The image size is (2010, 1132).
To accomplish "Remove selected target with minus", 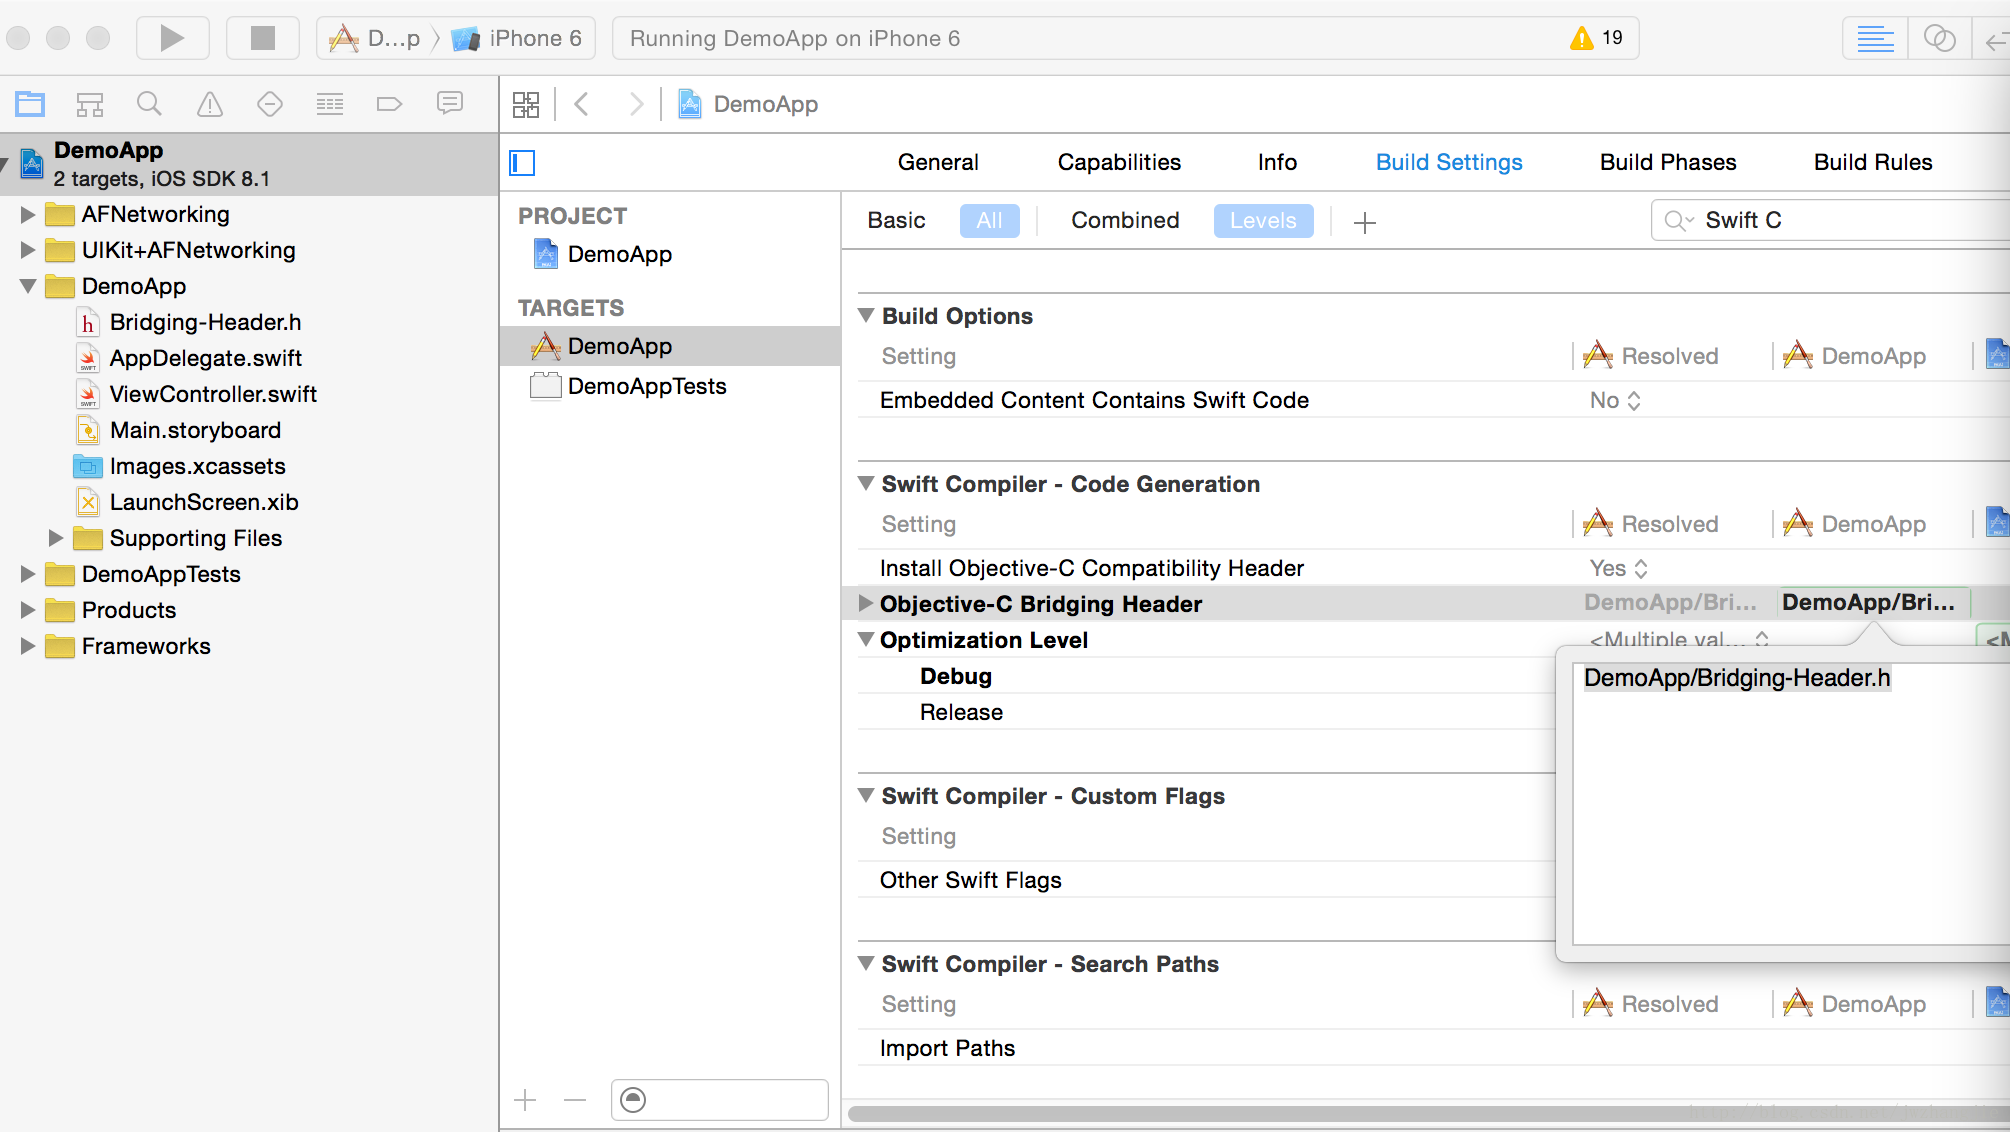I will pyautogui.click(x=575, y=1100).
